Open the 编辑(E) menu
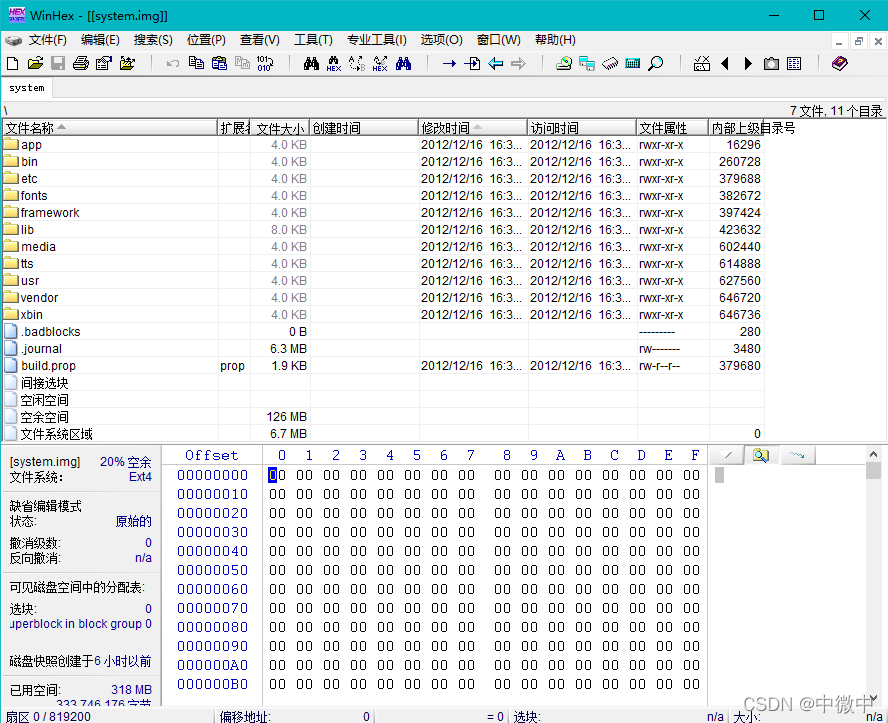This screenshot has width=888, height=723. [x=100, y=40]
